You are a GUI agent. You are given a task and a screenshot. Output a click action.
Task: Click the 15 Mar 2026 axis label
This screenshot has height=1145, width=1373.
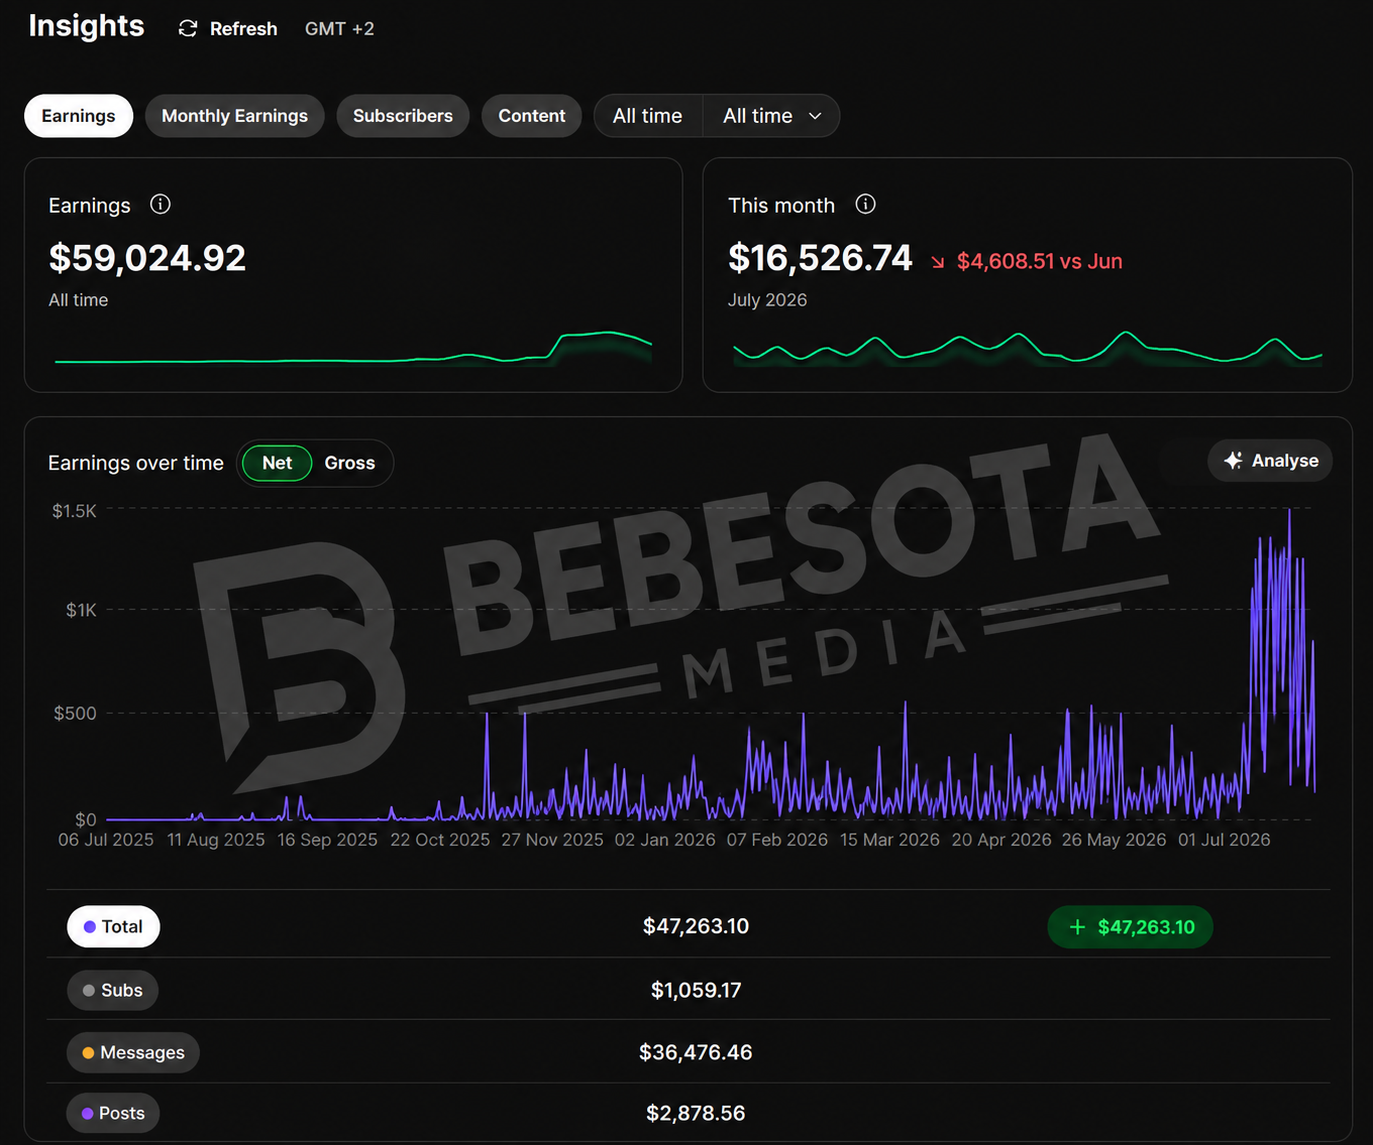pos(890,840)
